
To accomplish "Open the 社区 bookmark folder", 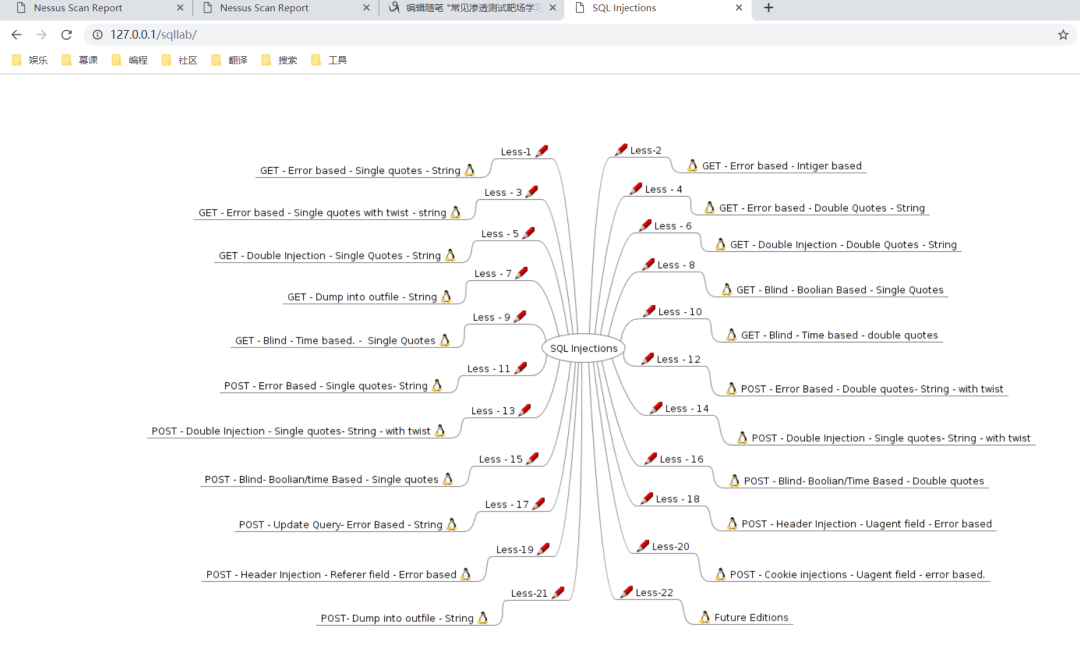I will 180,60.
